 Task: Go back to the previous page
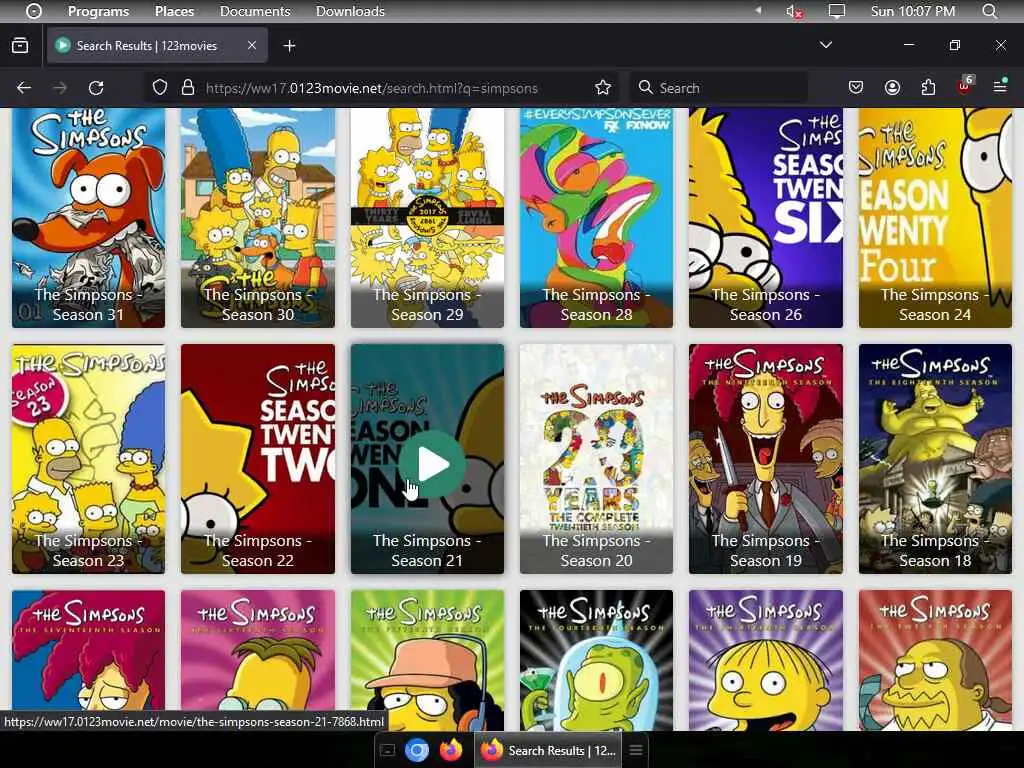[x=24, y=88]
